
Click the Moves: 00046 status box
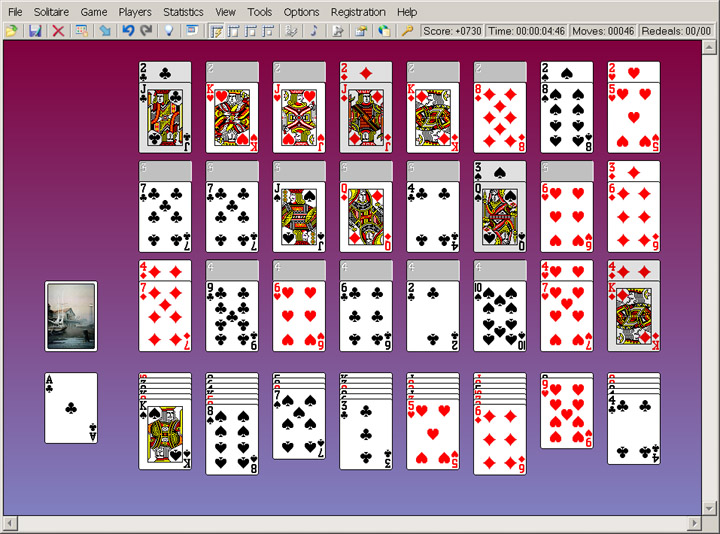click(x=603, y=31)
